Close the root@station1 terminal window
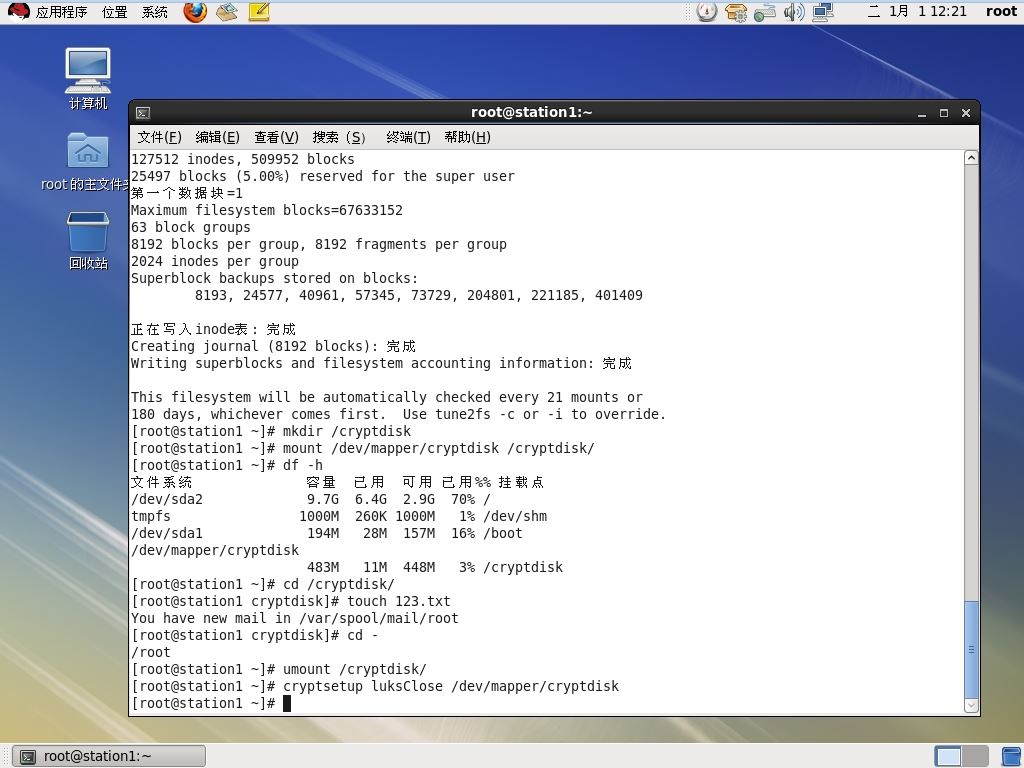 (966, 114)
